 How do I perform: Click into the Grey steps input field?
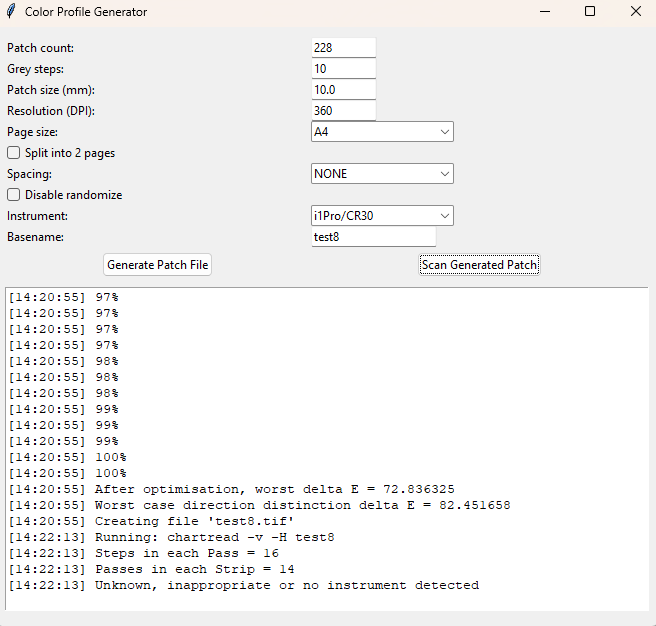click(x=343, y=69)
